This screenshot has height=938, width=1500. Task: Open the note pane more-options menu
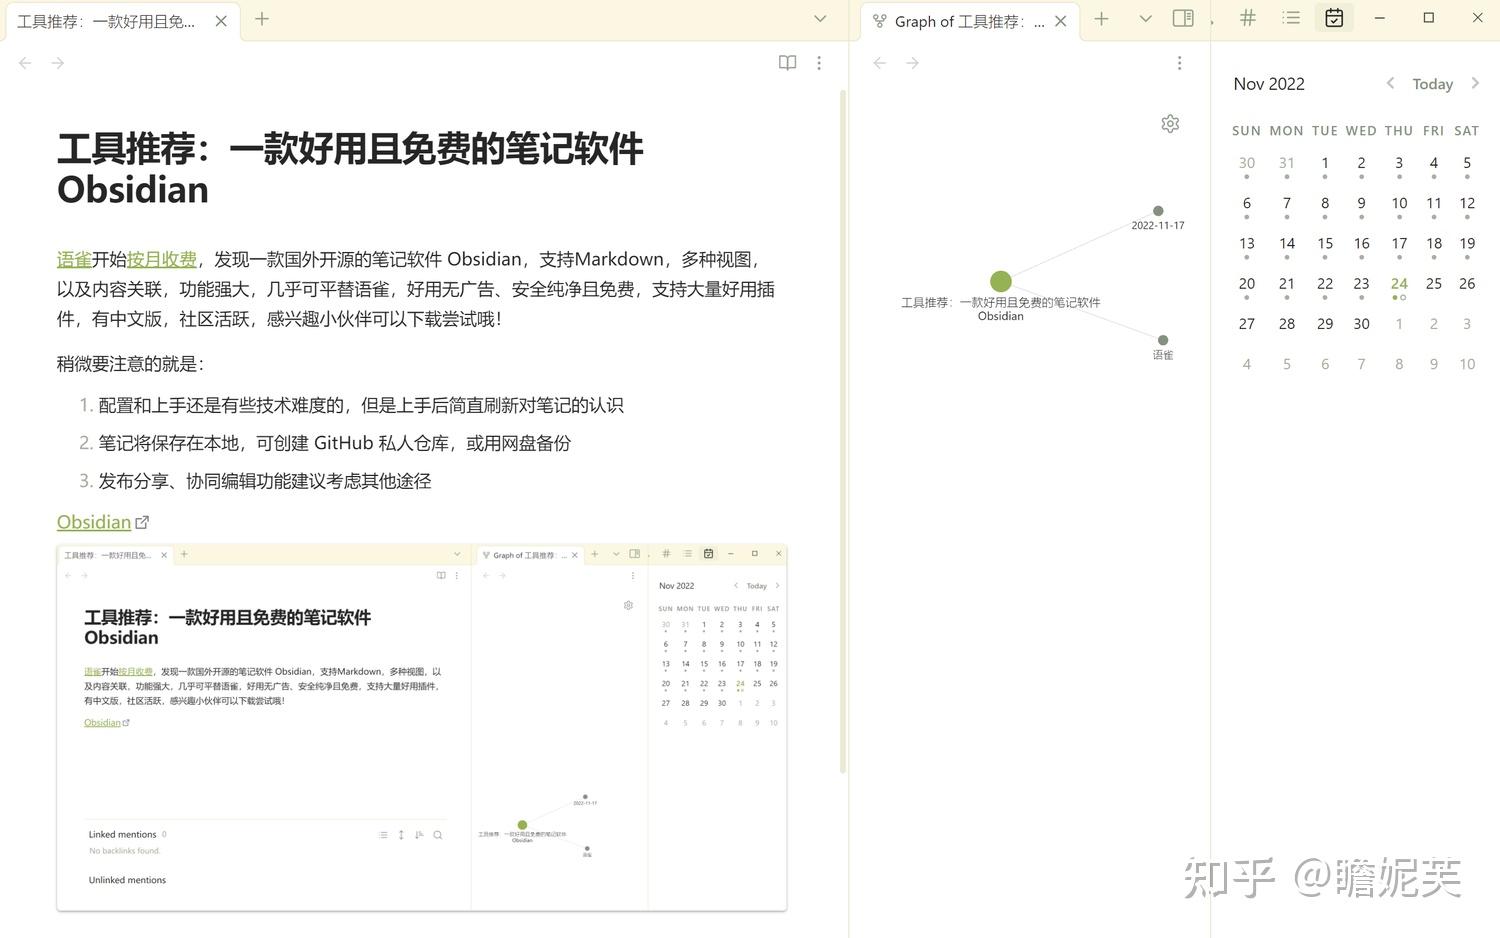tap(819, 62)
